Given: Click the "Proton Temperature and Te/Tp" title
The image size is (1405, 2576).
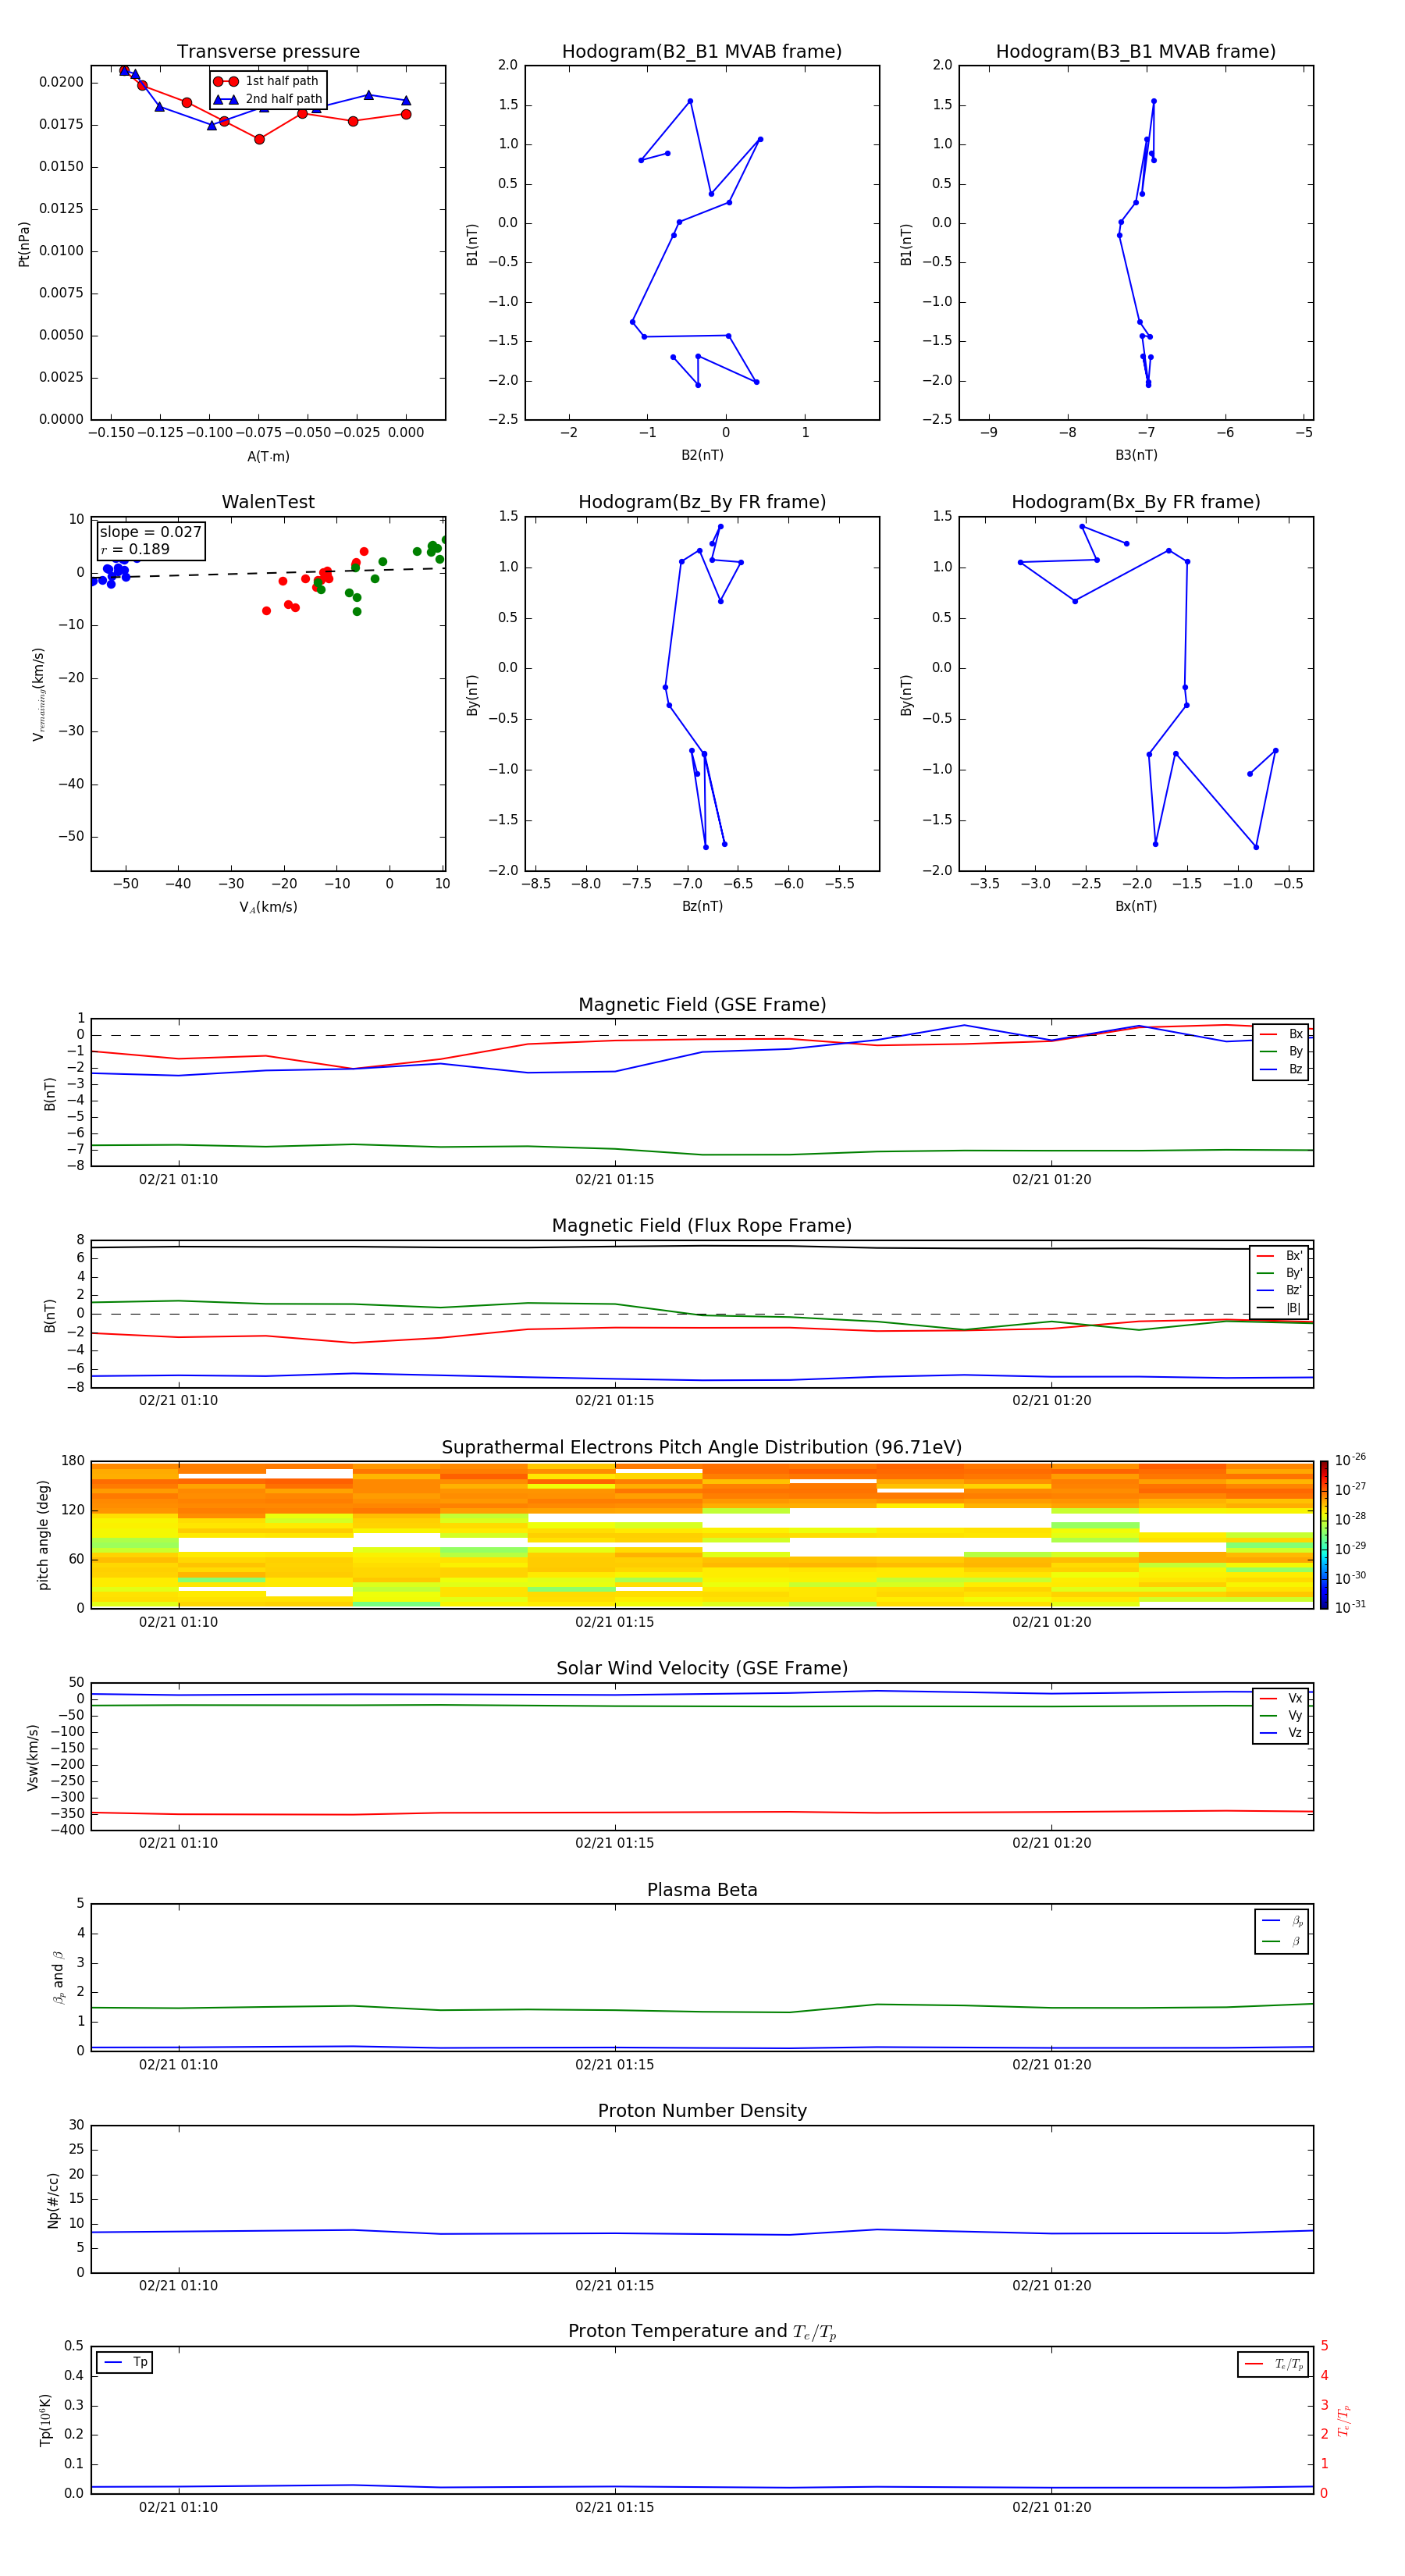Looking at the screenshot, I should (x=702, y=2332).
